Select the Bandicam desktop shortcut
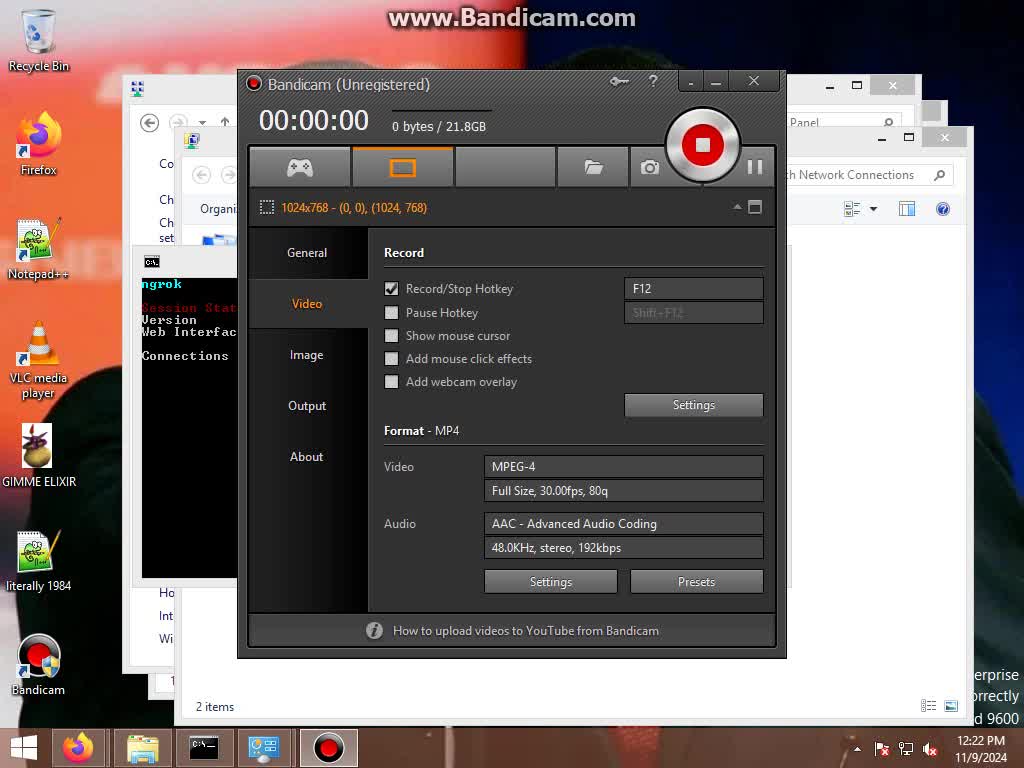The height and width of the screenshot is (768, 1024). [39, 665]
